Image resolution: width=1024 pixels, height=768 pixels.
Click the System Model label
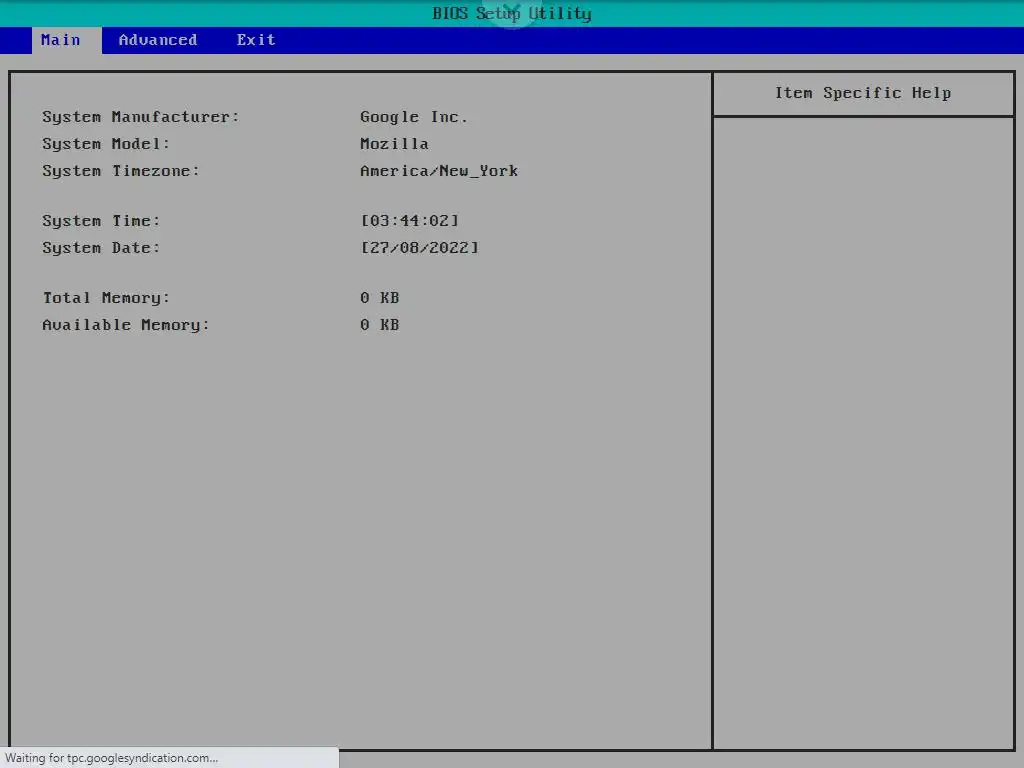coord(106,144)
